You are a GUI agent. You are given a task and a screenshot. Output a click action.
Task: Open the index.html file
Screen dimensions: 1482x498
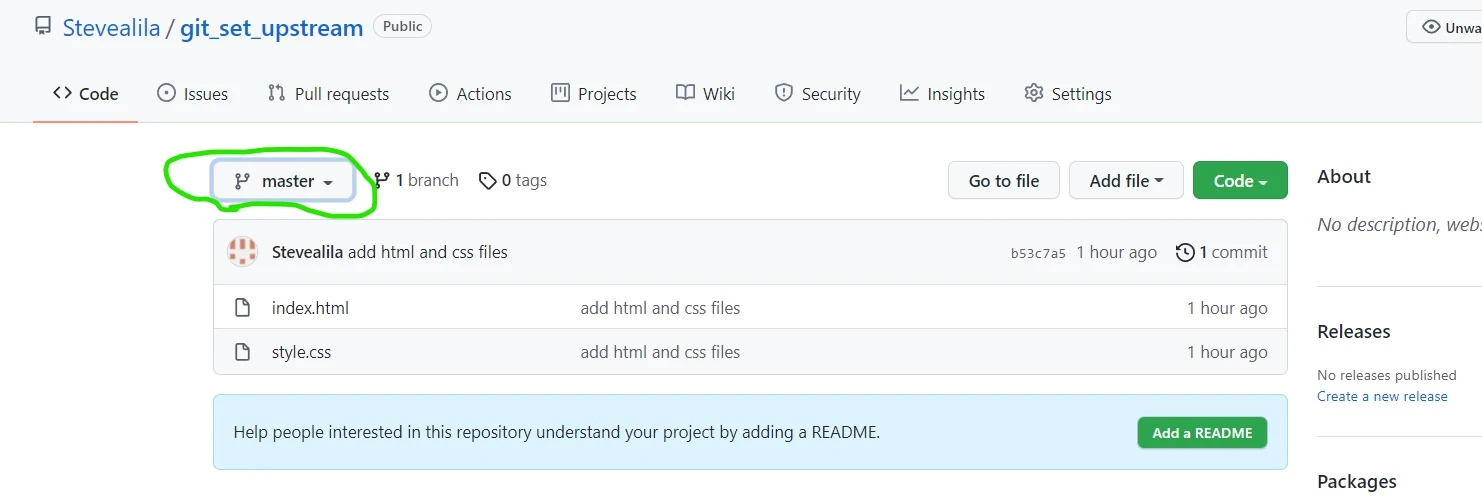(310, 308)
